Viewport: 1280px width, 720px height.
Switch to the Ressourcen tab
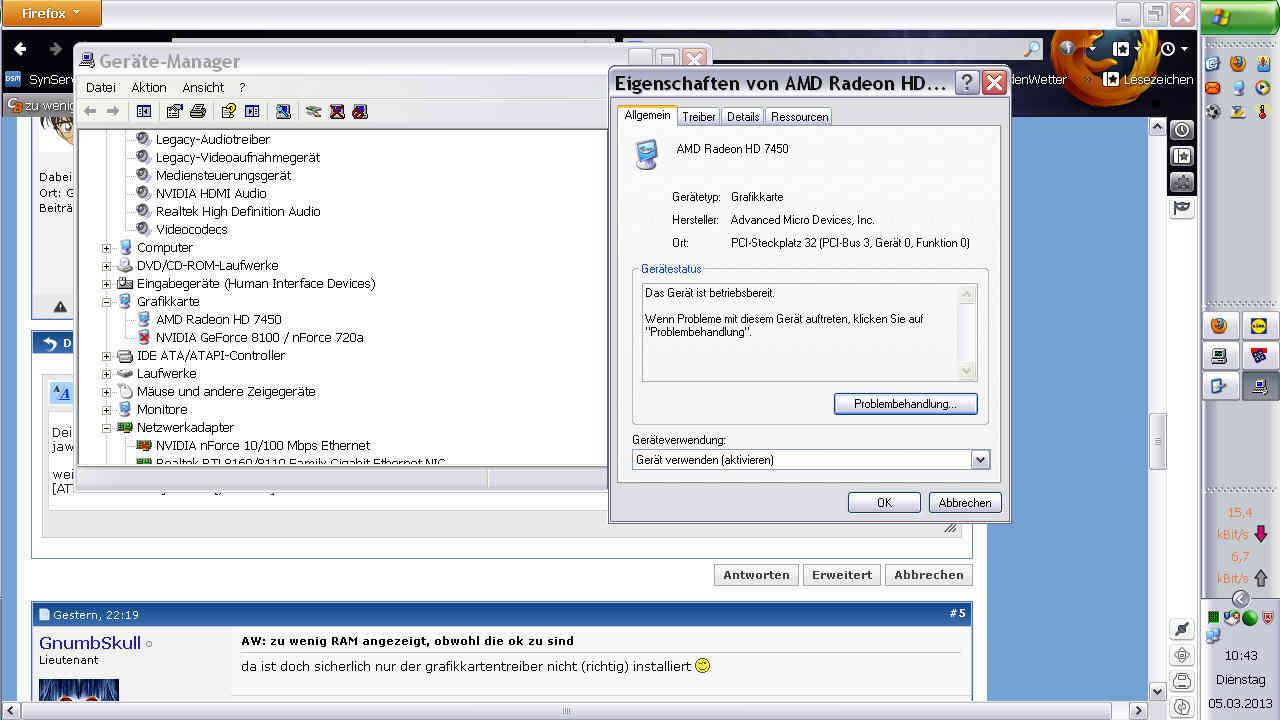pyautogui.click(x=800, y=117)
